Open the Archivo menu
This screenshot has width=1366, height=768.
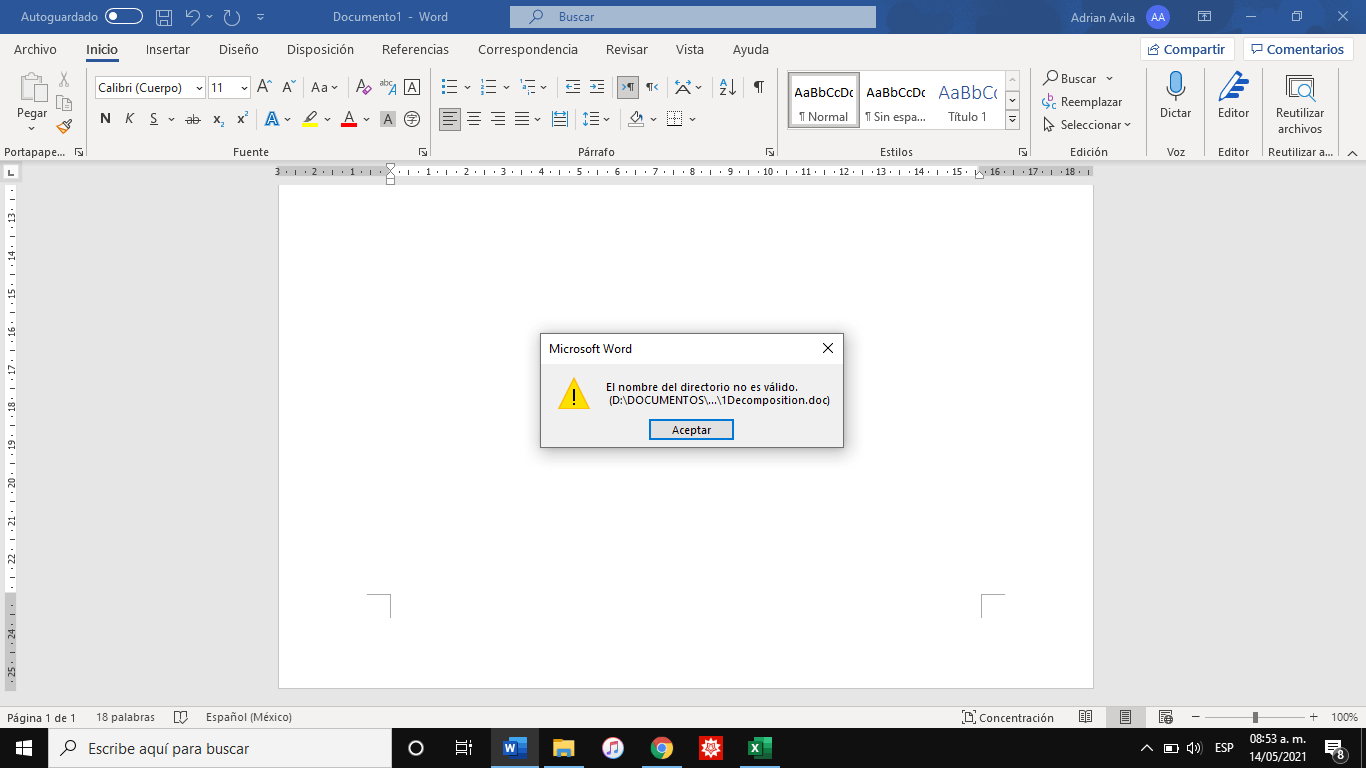click(x=35, y=50)
